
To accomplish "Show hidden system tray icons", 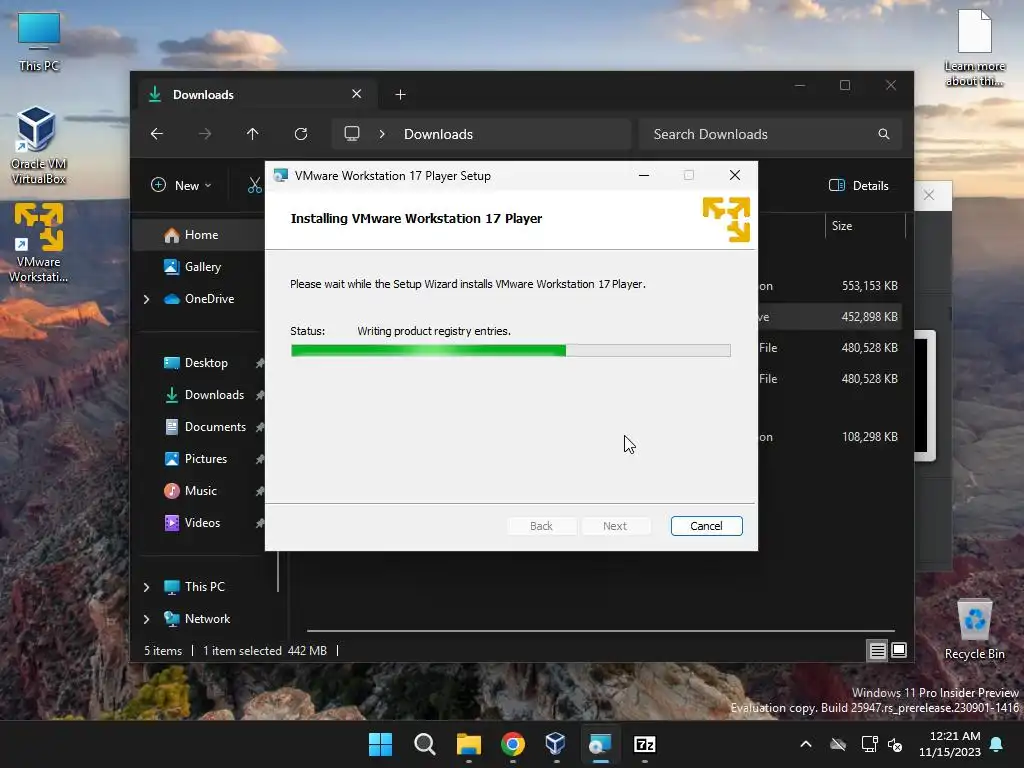I will [806, 744].
